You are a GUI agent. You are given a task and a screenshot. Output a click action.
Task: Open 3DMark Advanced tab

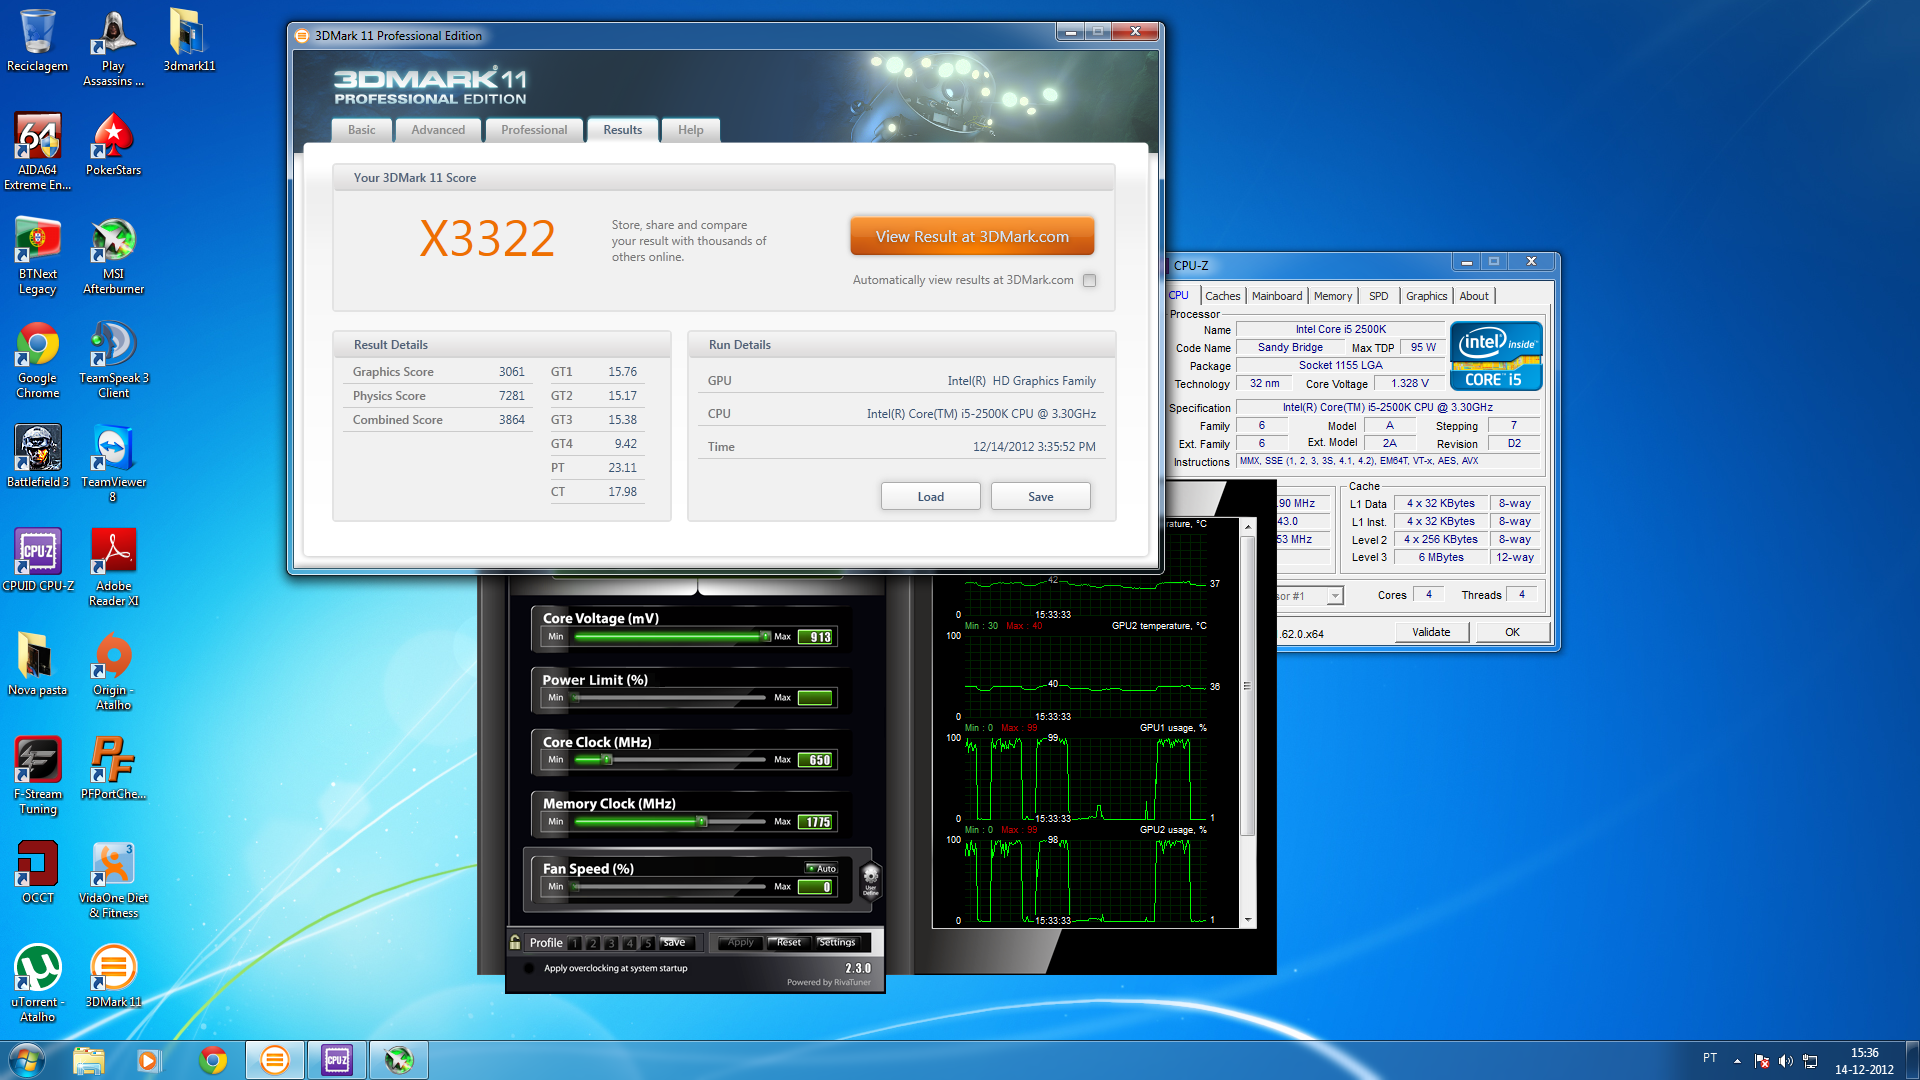[438, 130]
